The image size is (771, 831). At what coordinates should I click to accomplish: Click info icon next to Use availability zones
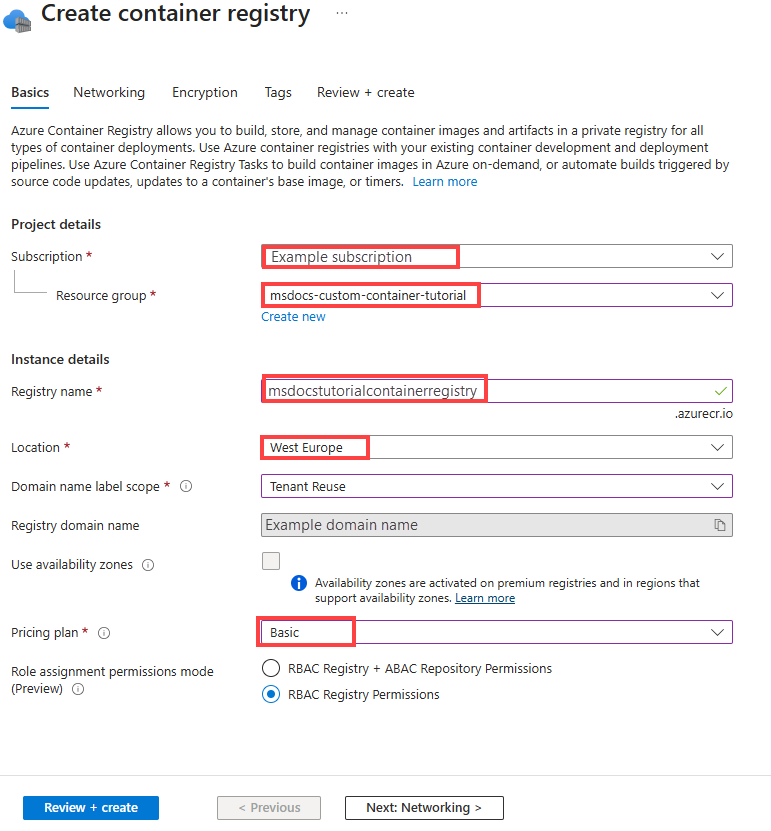click(x=148, y=565)
